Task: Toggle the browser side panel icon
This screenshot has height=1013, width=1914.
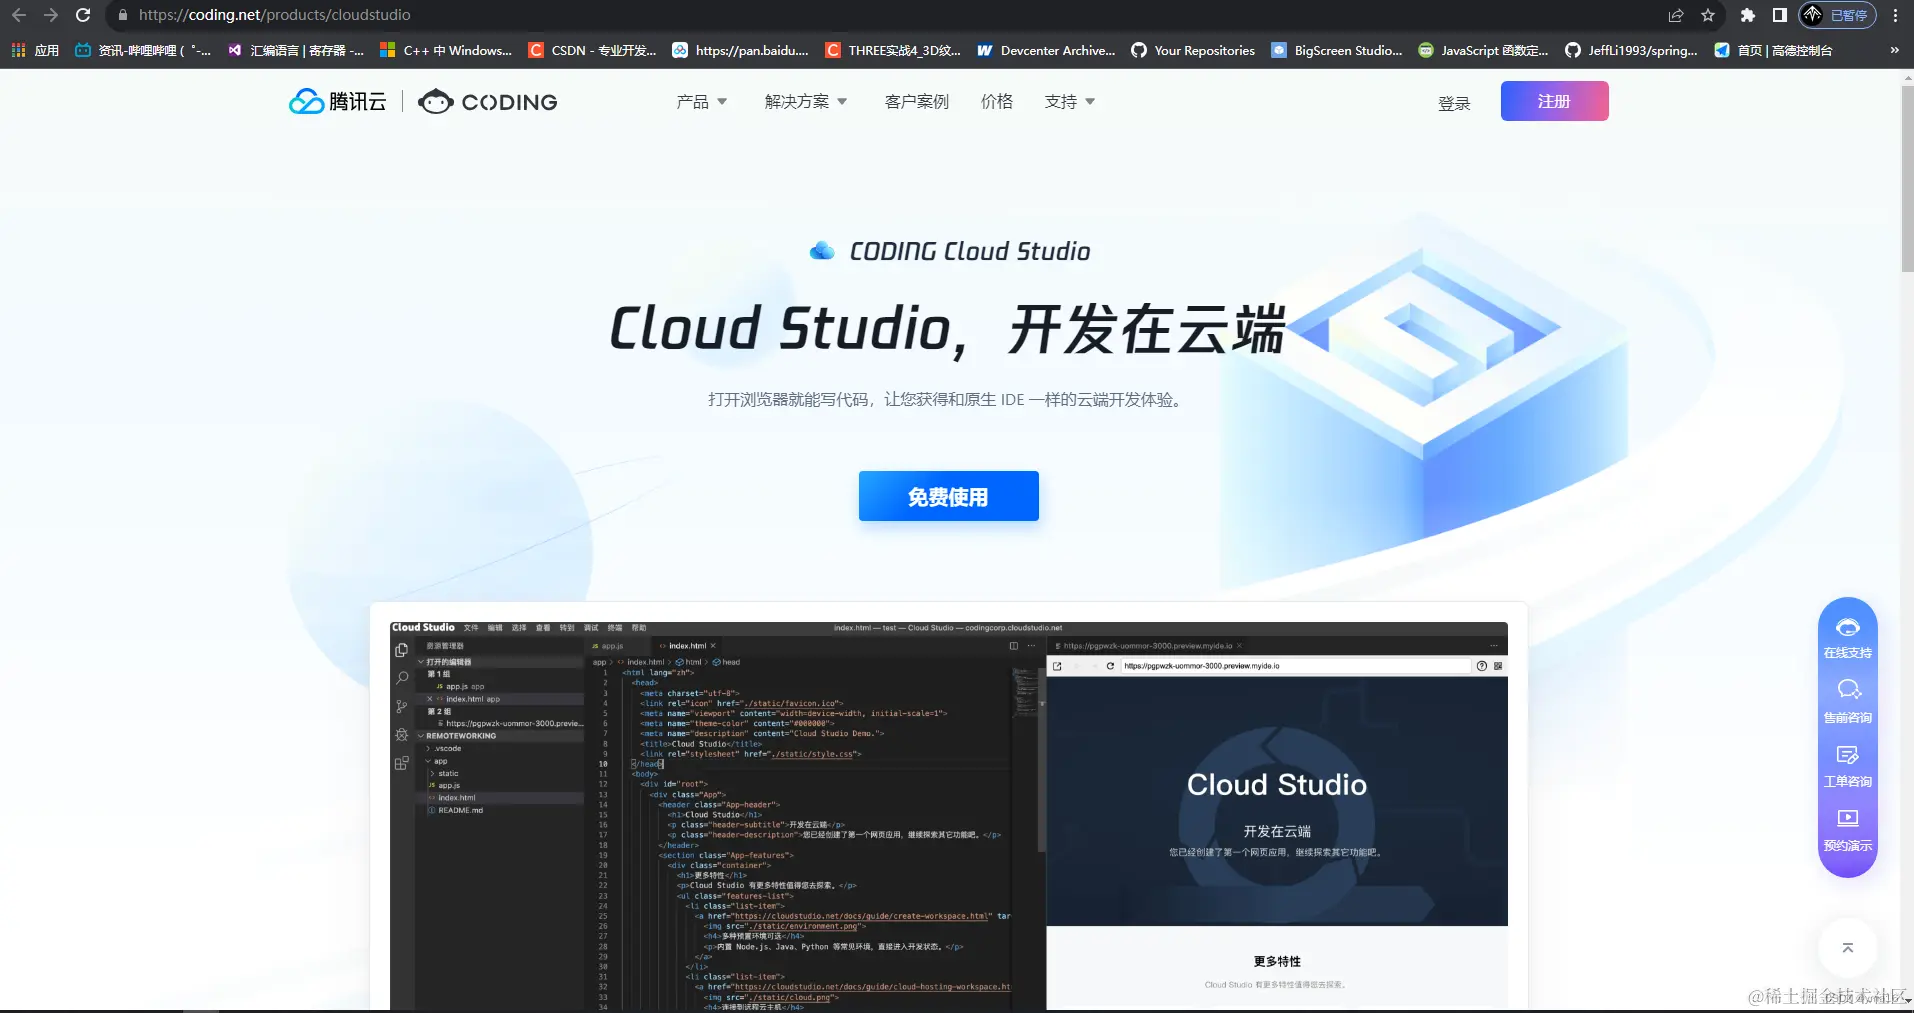Action: click(1780, 15)
